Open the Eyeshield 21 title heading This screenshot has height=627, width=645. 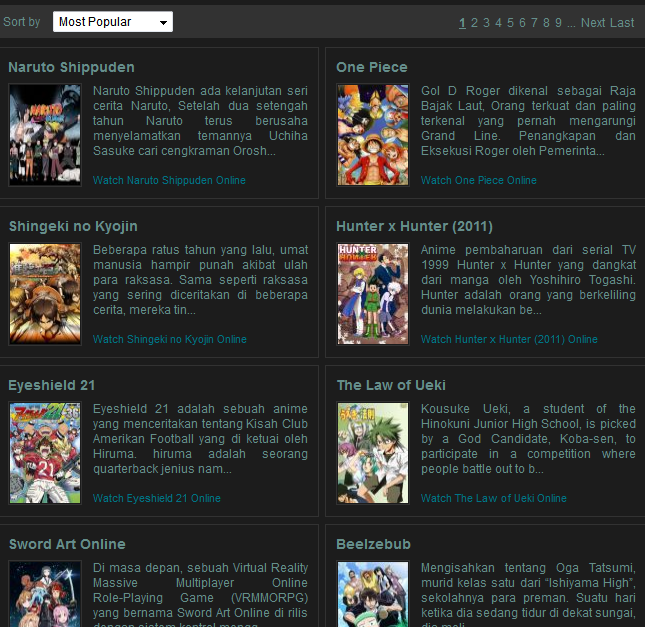tap(52, 385)
